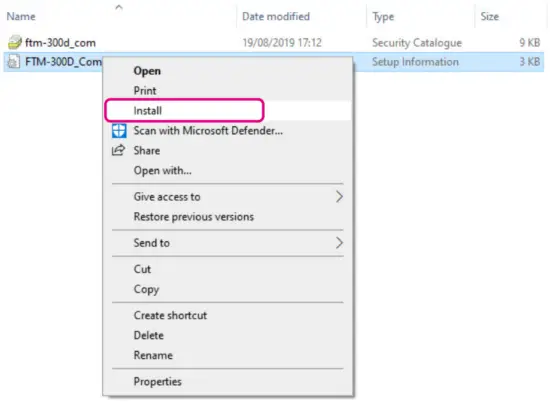Sort by the Date modified column header
550x402 pixels.
(276, 16)
